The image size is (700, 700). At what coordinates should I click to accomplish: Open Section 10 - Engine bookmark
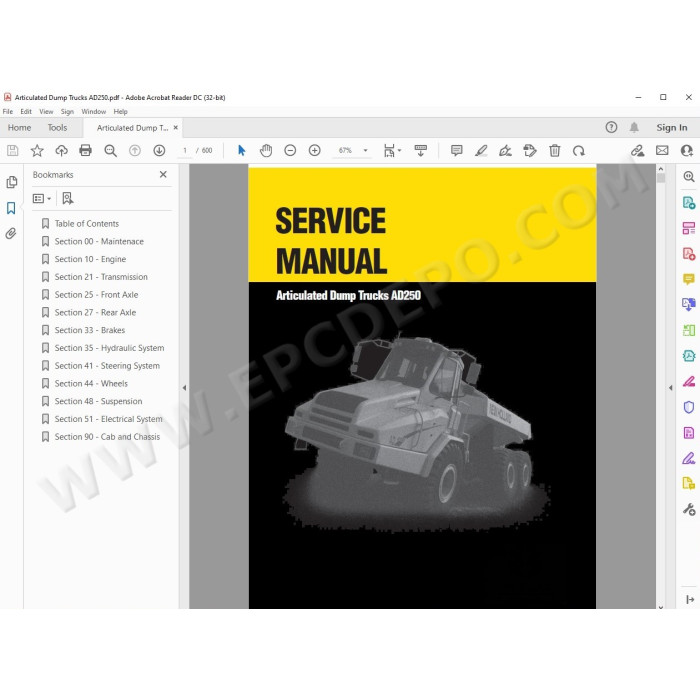pyautogui.click(x=90, y=259)
